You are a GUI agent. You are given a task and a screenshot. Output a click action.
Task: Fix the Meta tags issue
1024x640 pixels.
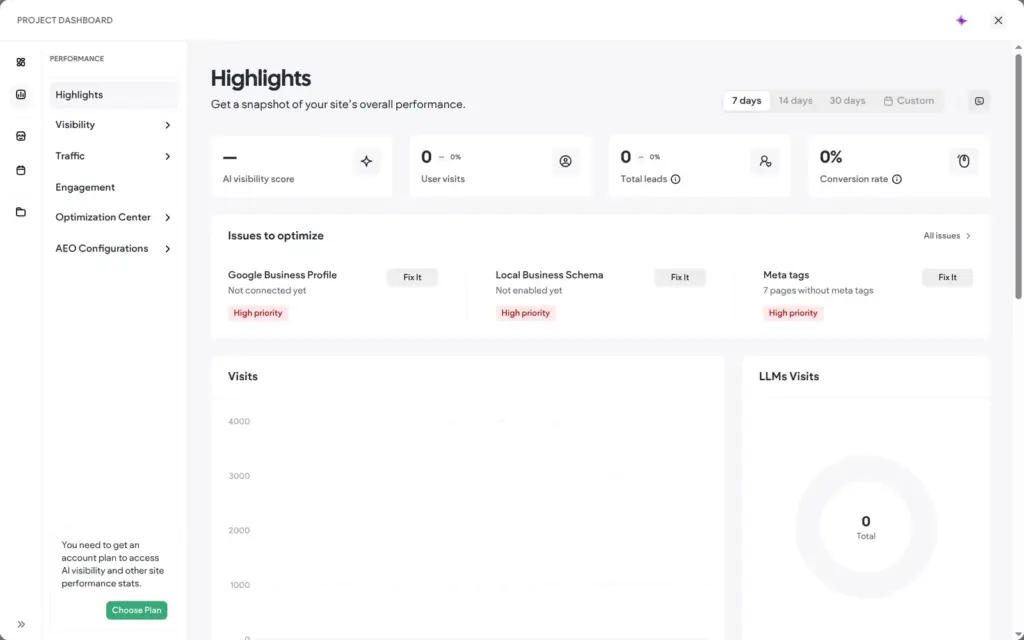(x=948, y=278)
